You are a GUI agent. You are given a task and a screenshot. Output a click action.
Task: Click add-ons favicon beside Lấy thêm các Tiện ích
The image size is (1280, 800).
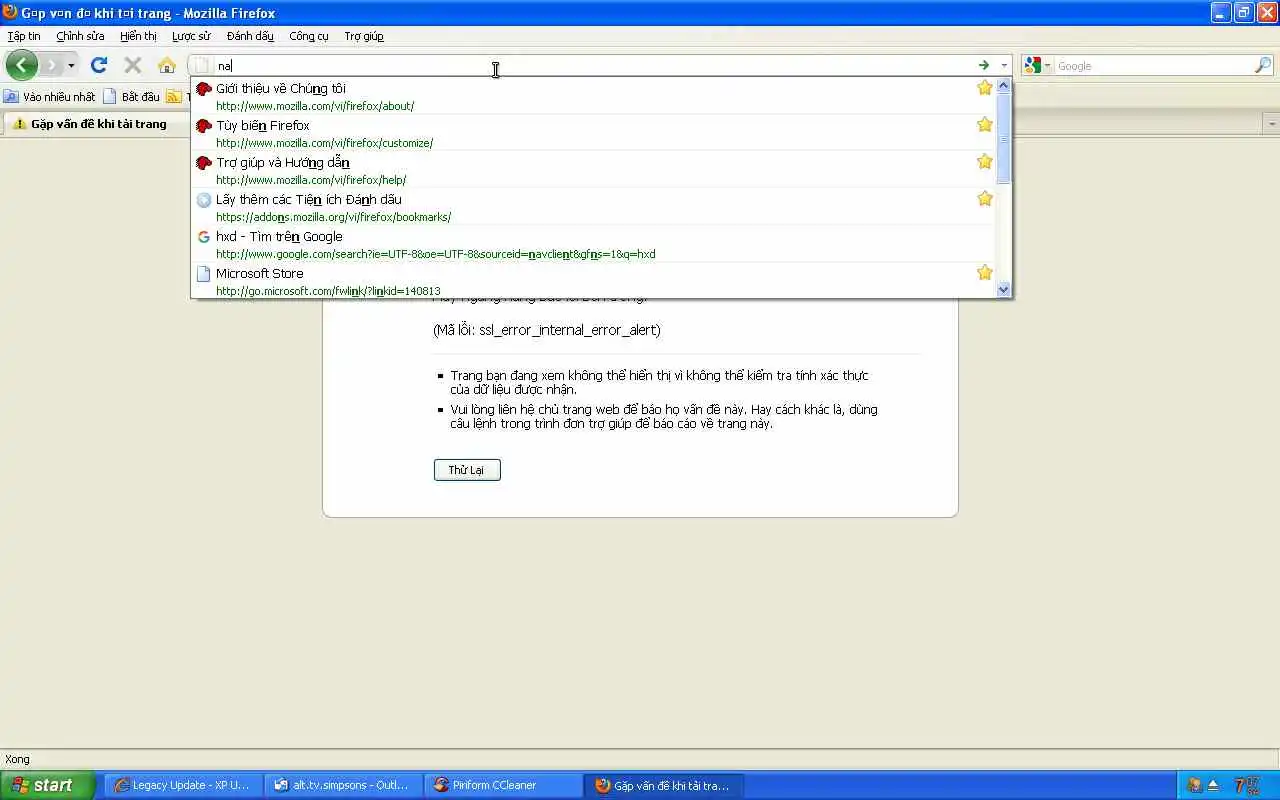click(x=204, y=200)
